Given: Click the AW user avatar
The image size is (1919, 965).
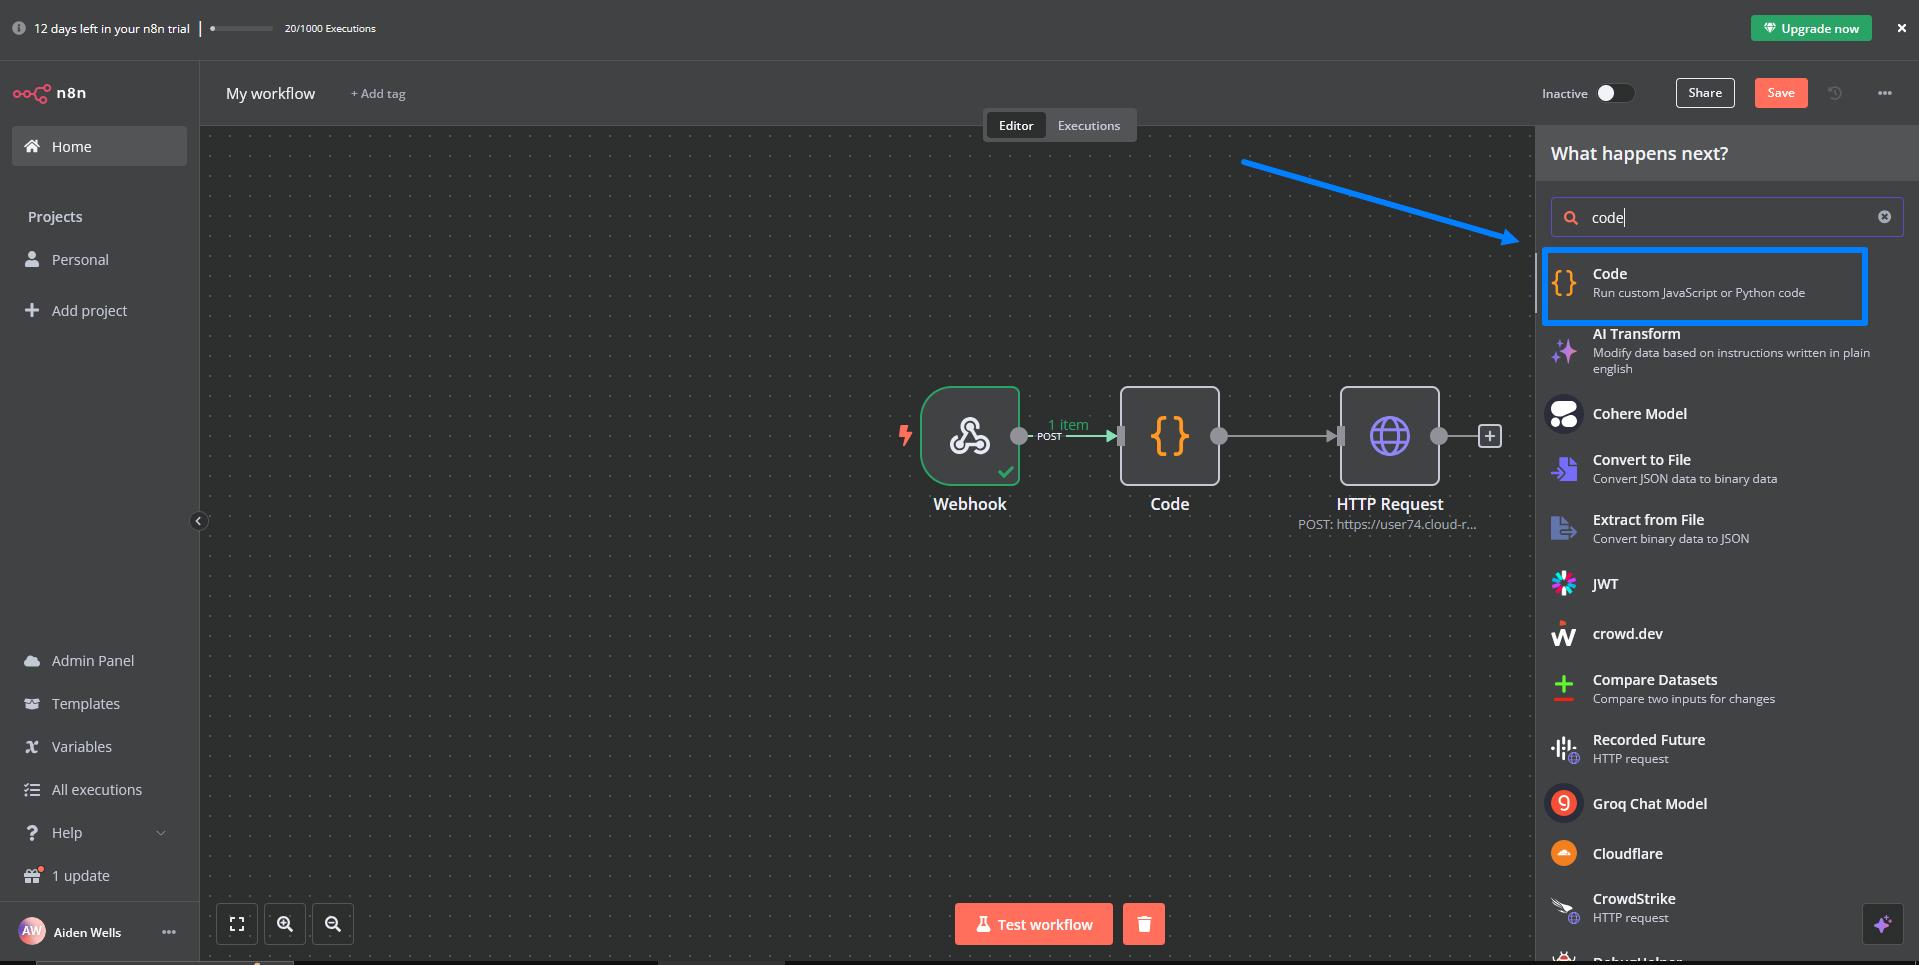Looking at the screenshot, I should (x=32, y=931).
